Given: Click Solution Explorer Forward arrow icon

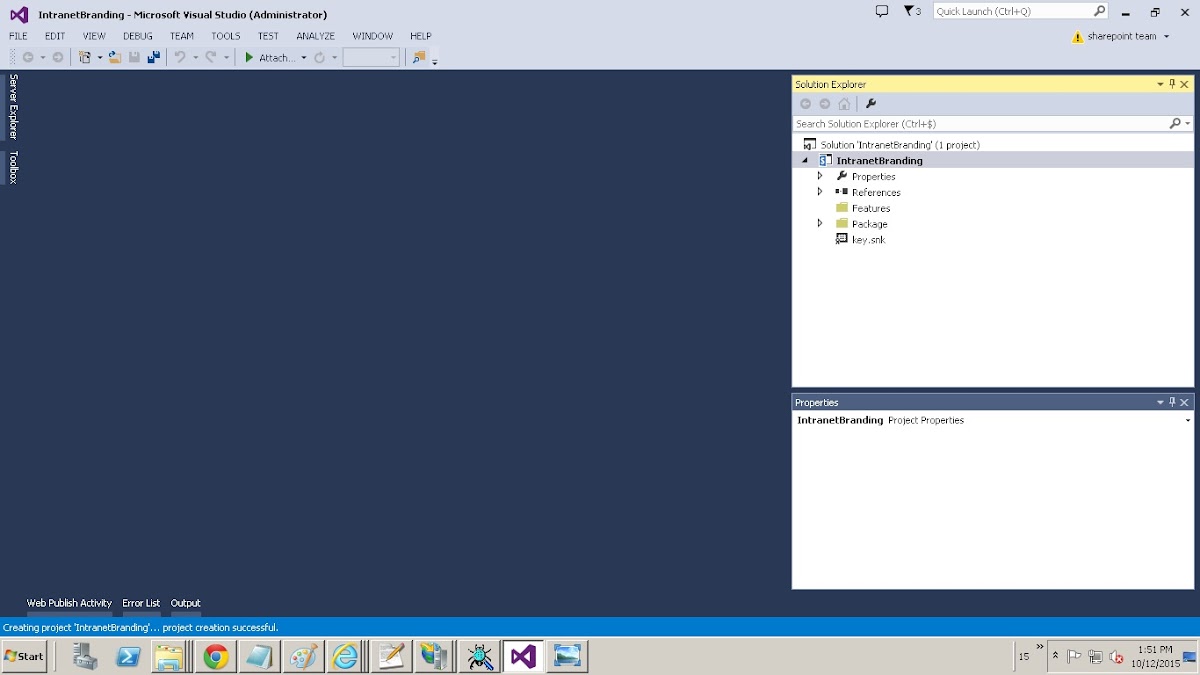Looking at the screenshot, I should [x=825, y=104].
